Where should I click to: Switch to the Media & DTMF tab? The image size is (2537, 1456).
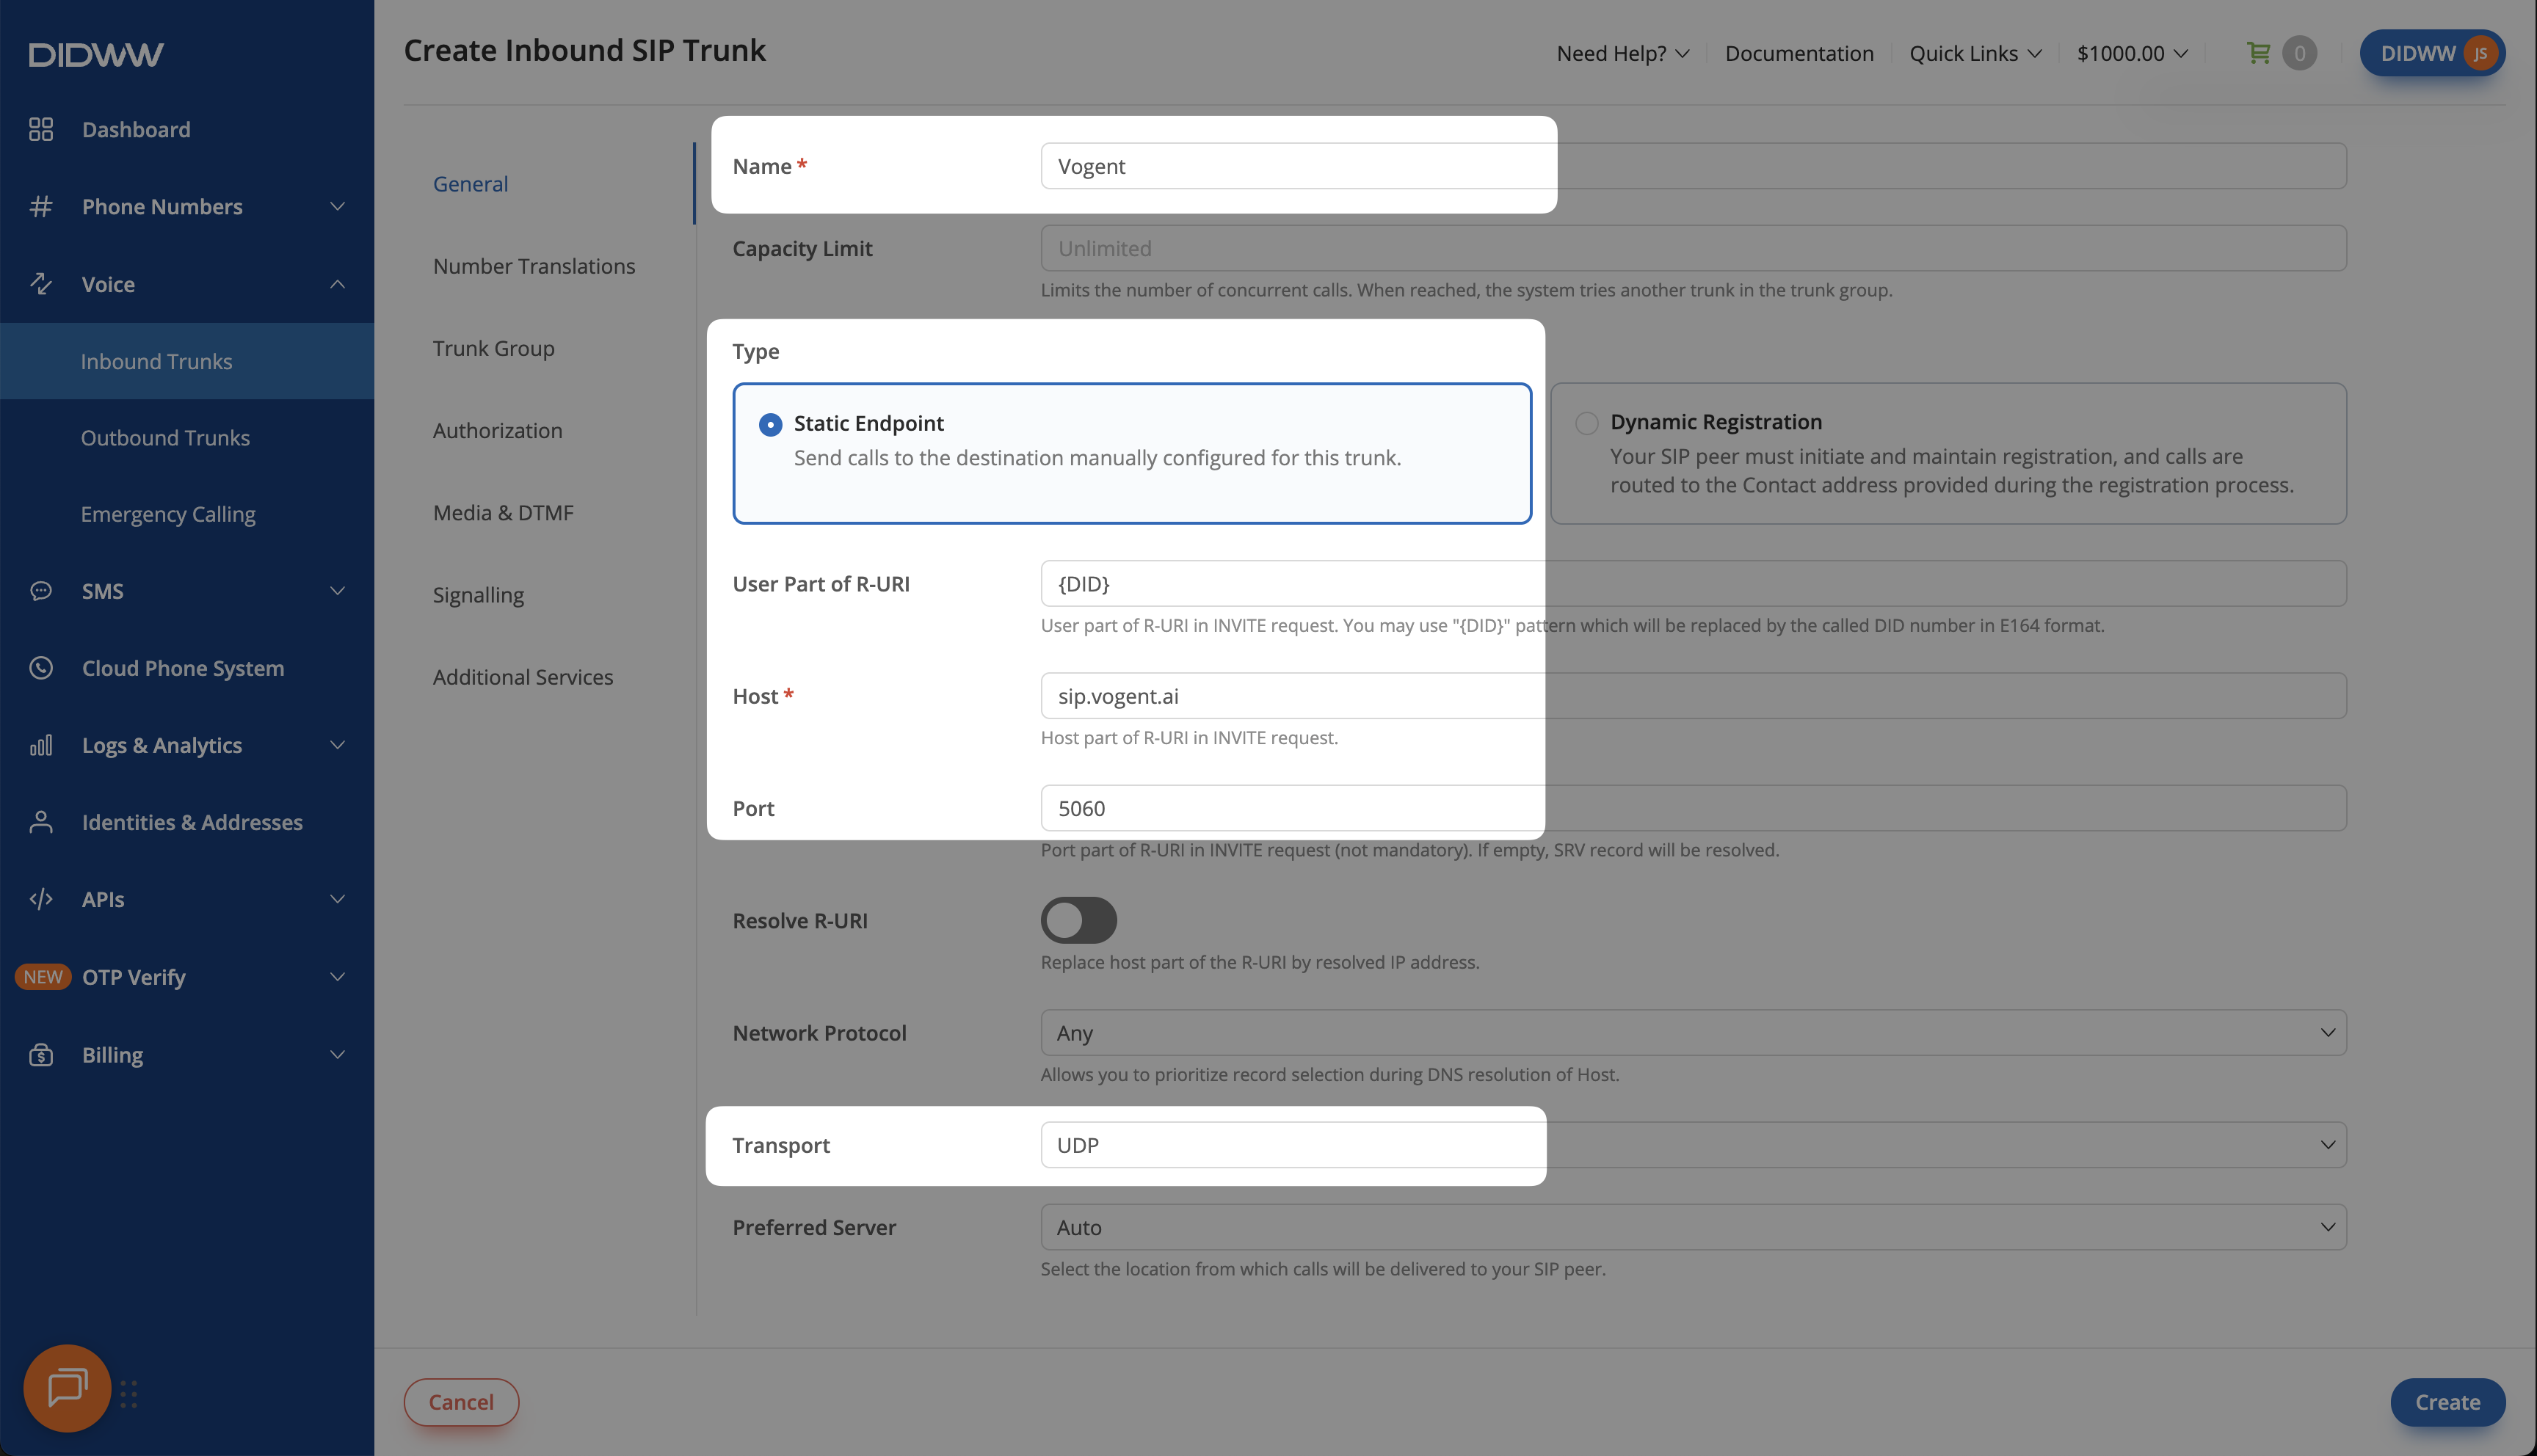point(503,513)
